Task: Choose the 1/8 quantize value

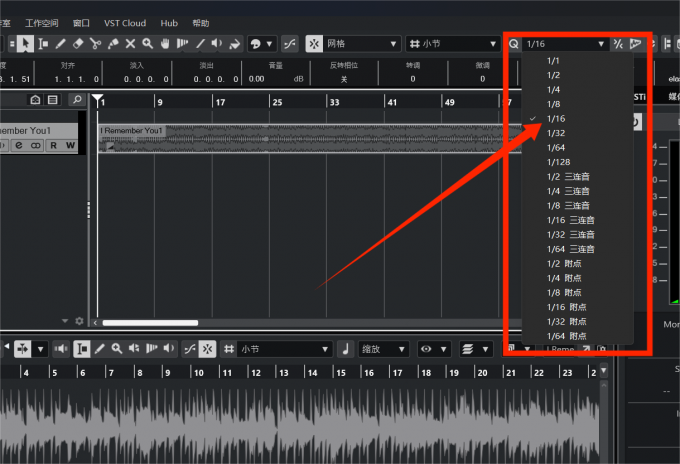Action: (577, 104)
